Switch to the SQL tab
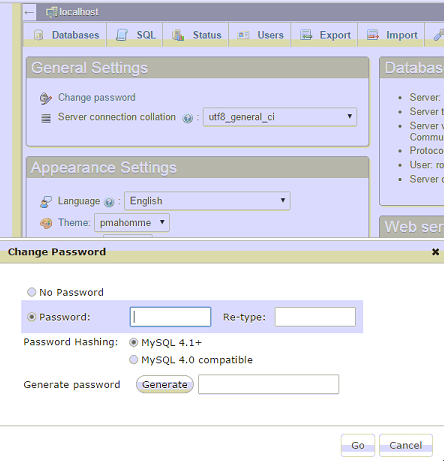 coord(135,35)
